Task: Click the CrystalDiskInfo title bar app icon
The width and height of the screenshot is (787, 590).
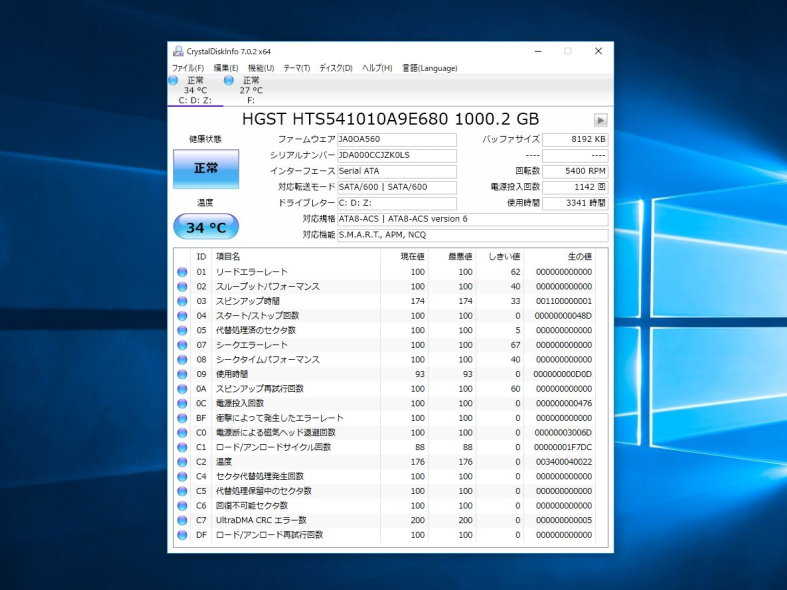Action: pyautogui.click(x=178, y=51)
